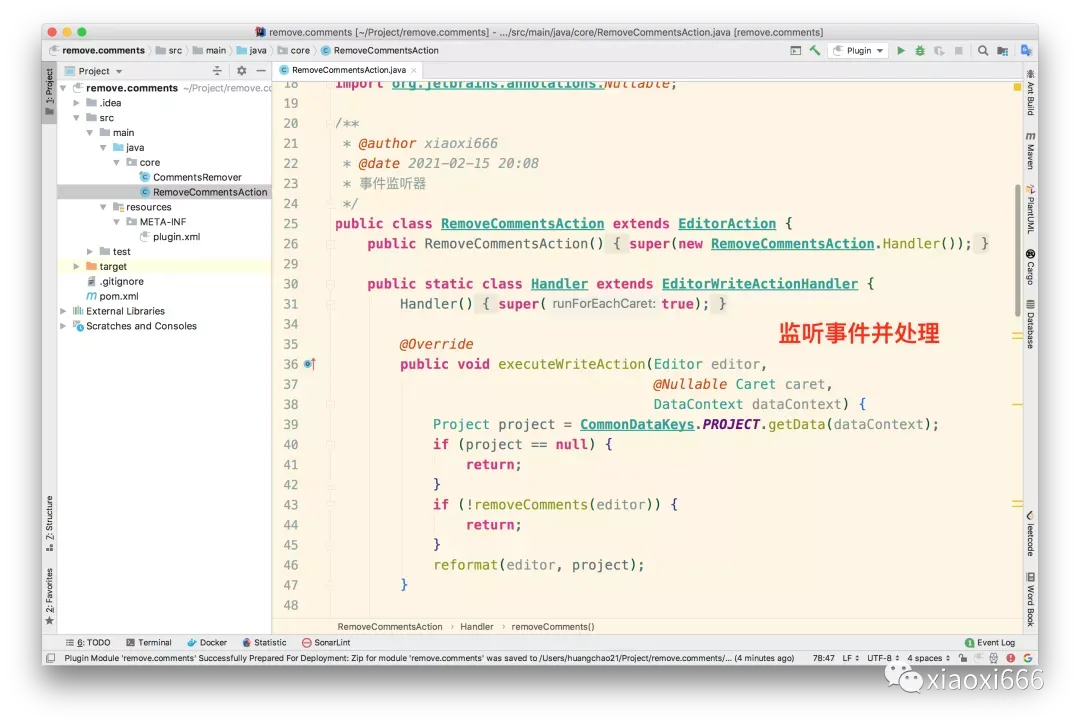Open the Docker tool window

coord(208,642)
